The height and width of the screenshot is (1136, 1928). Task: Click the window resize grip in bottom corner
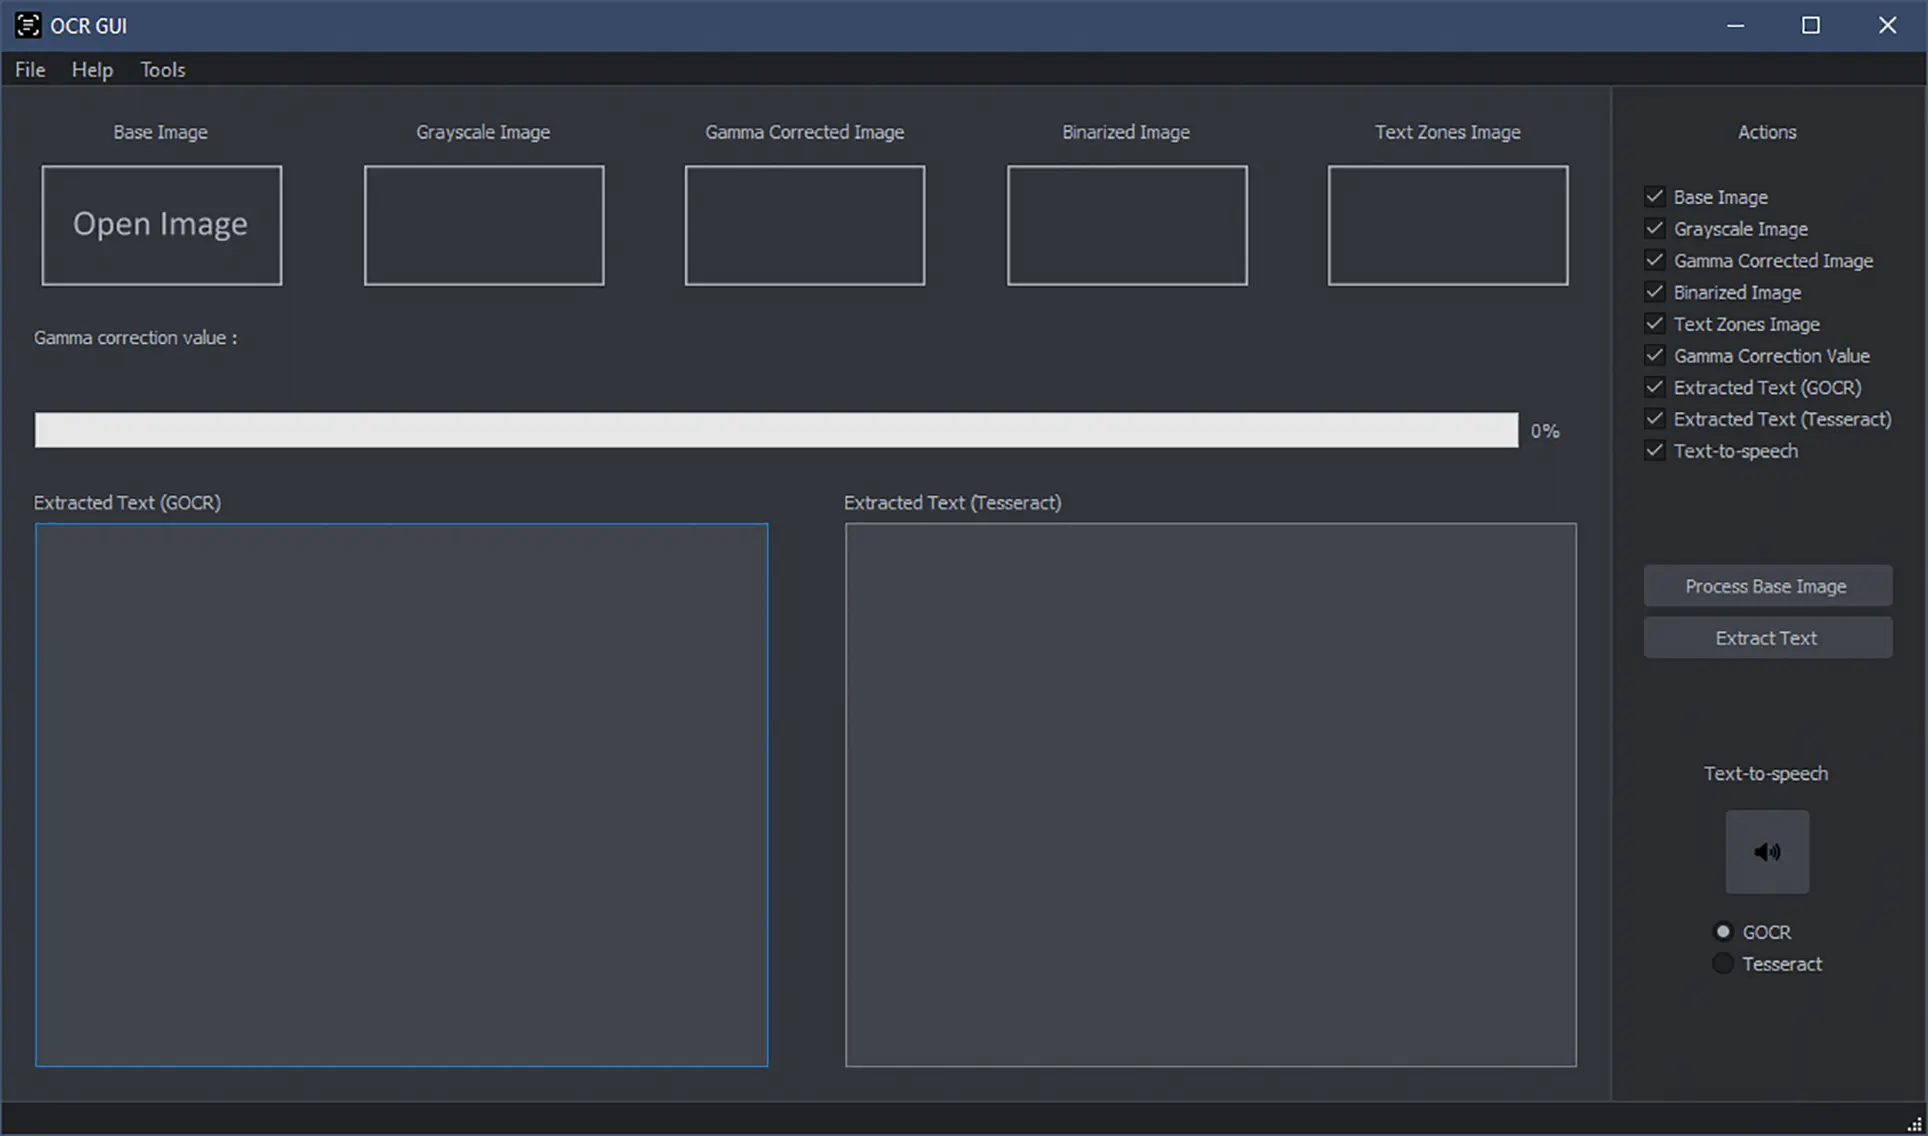point(1914,1123)
